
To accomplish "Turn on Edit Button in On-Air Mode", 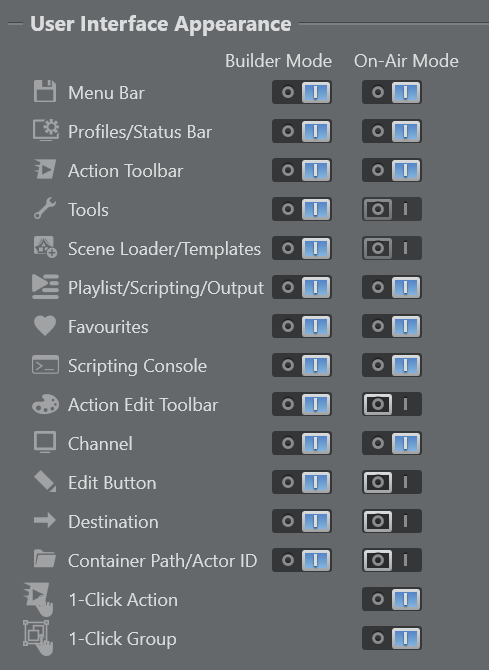I will [392, 482].
